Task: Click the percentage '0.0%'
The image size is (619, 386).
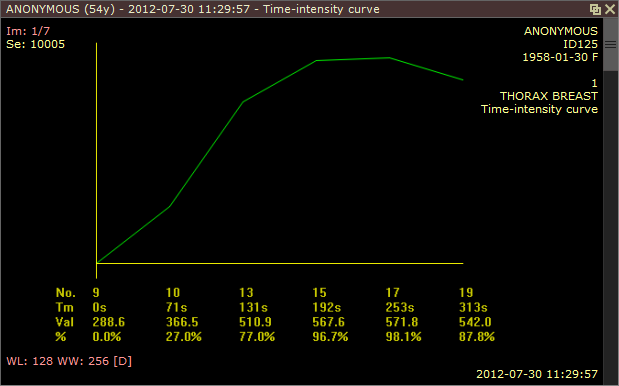Action: coord(107,336)
